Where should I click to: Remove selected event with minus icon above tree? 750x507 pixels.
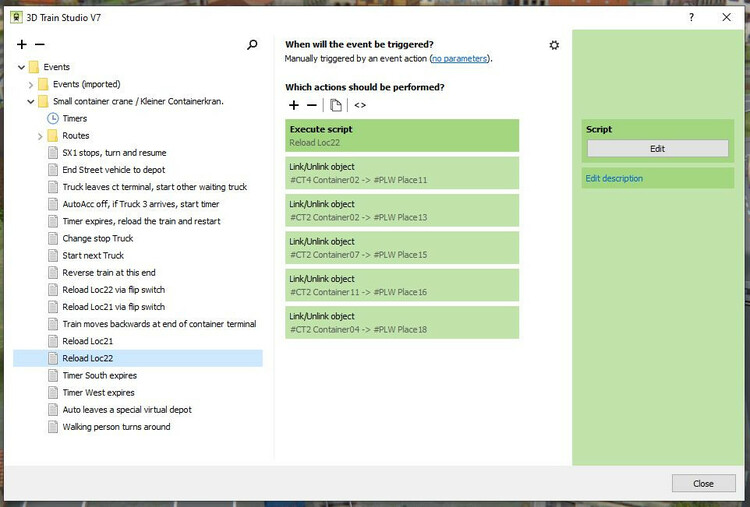40,44
